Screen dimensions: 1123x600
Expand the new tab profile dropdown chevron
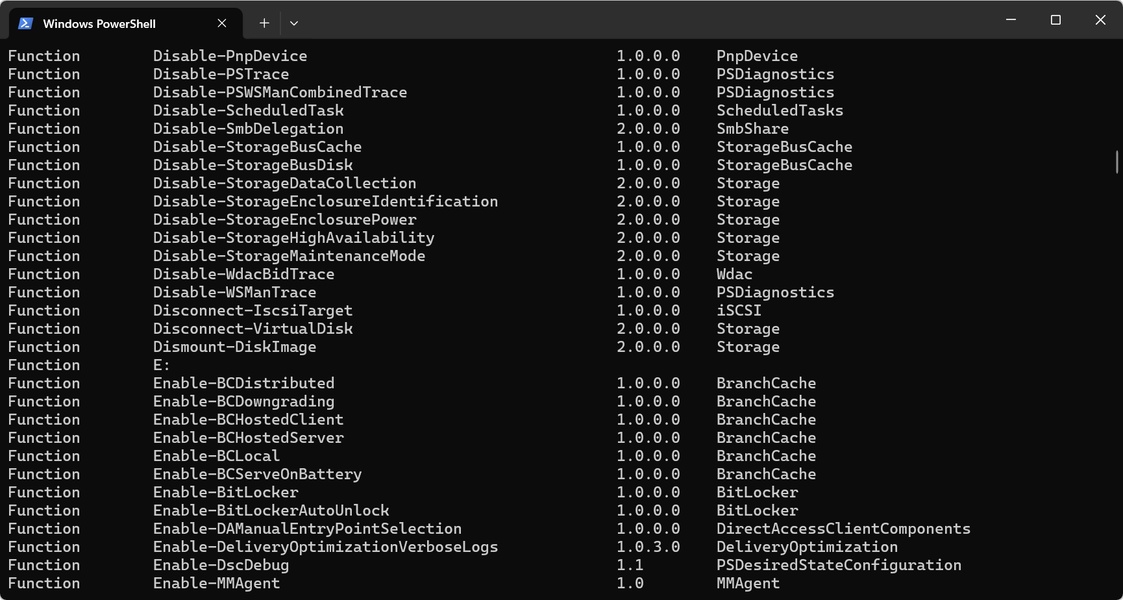294,23
